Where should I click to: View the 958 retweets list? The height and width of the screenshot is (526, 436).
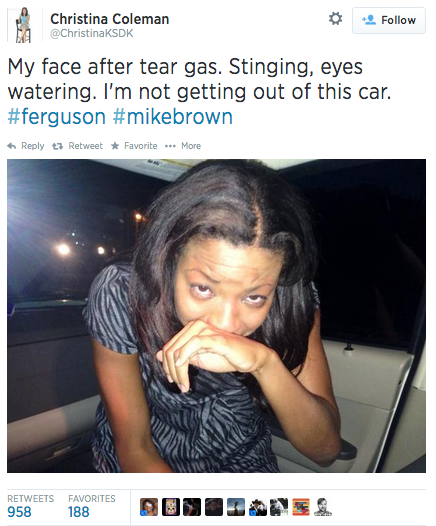[31, 507]
